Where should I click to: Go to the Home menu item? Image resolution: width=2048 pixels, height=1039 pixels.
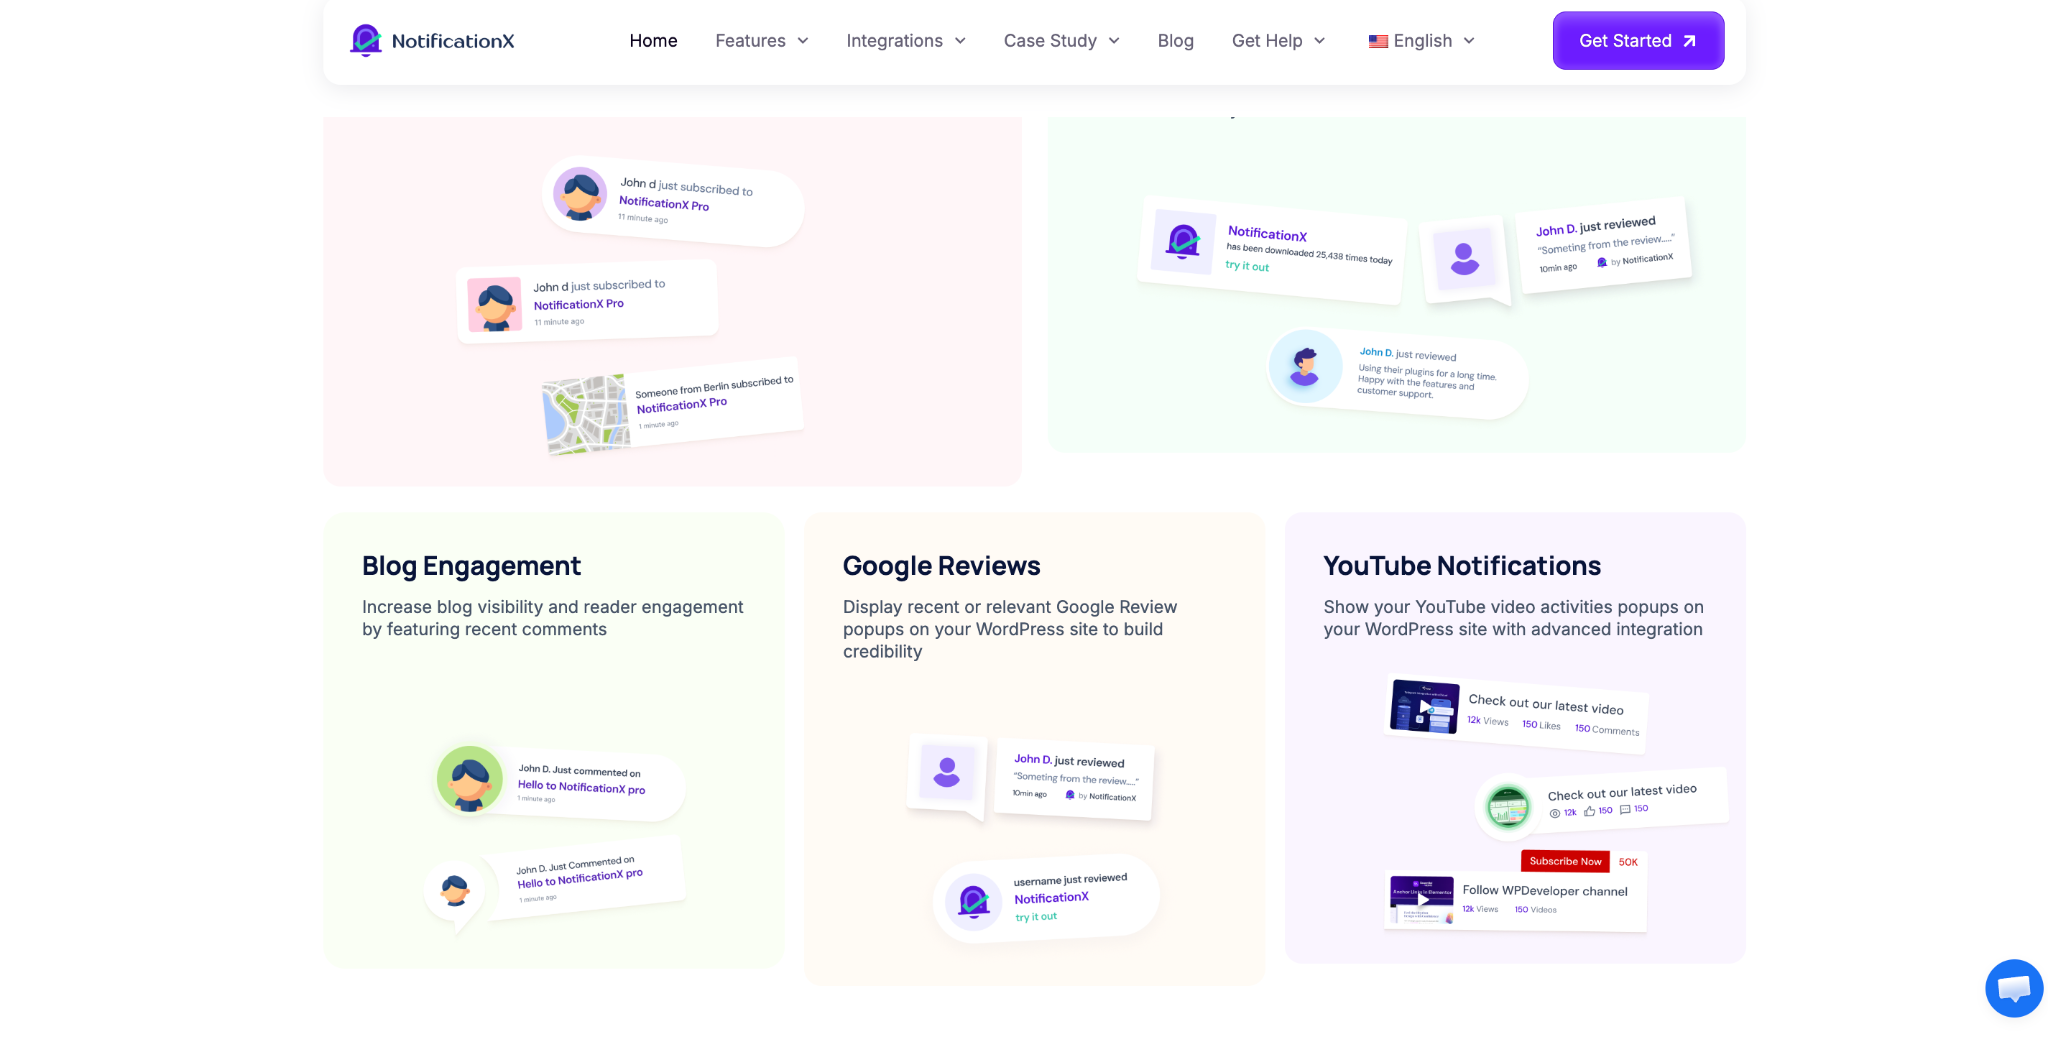[653, 41]
